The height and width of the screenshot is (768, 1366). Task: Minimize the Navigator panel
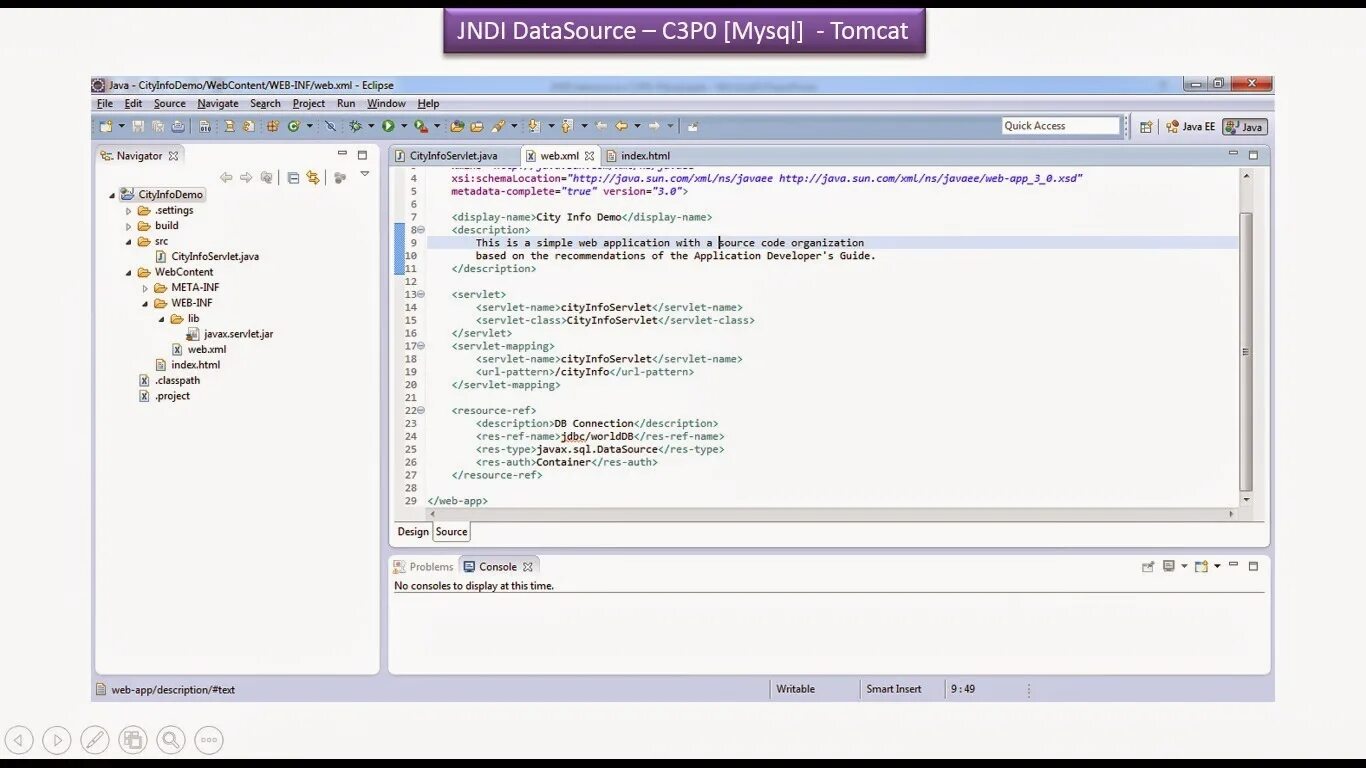tap(342, 154)
